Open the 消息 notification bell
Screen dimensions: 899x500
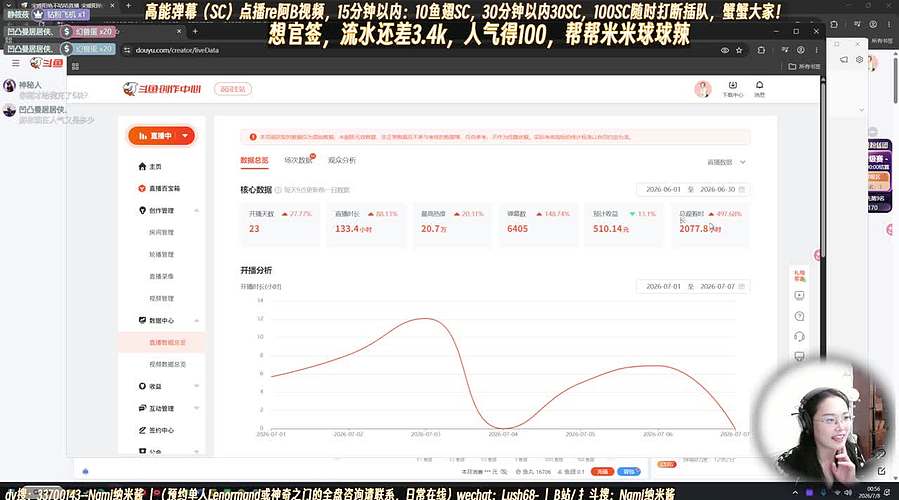759,89
